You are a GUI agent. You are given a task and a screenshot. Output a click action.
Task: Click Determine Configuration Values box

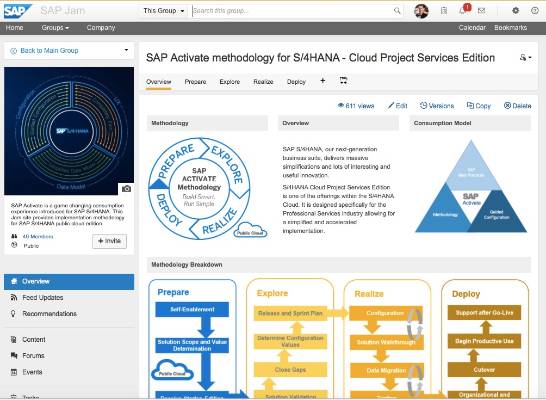290,341
